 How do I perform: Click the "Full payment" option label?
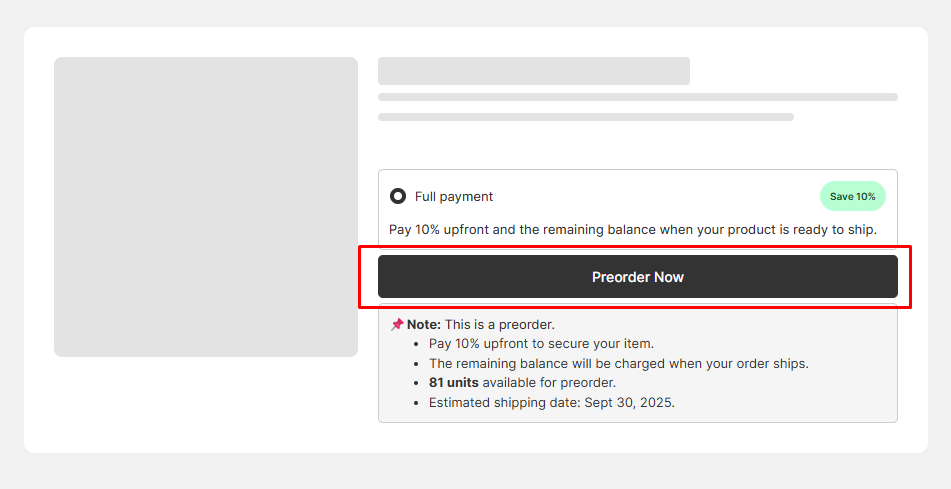tap(454, 197)
